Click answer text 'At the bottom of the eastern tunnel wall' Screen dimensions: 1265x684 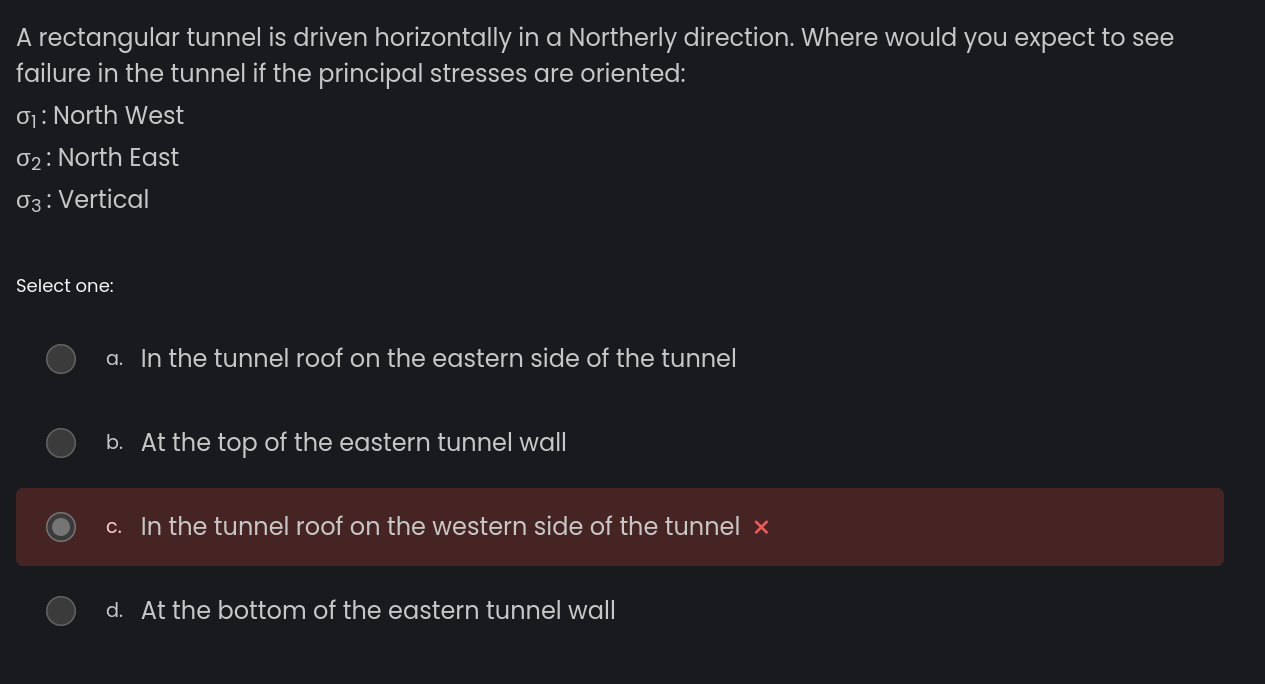[378, 610]
